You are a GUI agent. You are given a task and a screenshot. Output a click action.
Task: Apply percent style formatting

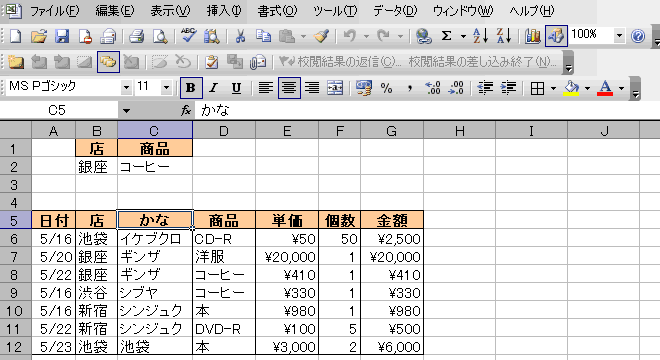tap(386, 88)
